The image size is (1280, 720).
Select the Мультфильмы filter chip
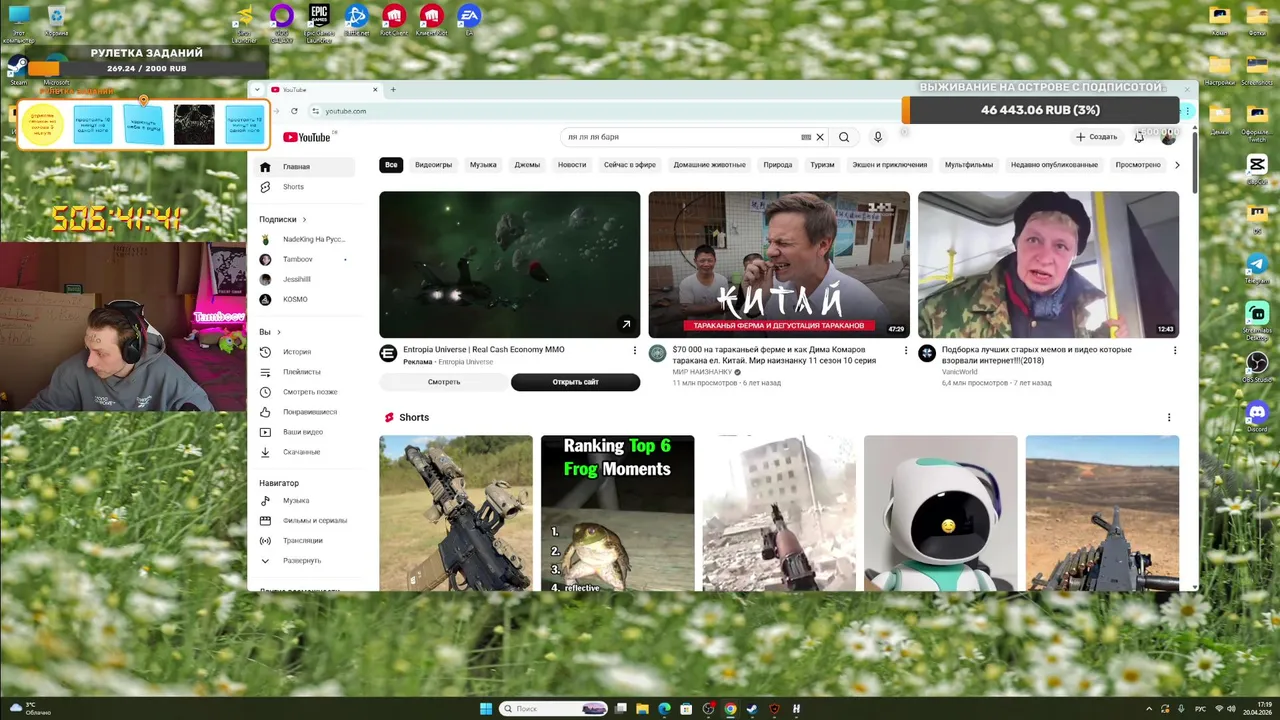(x=969, y=165)
